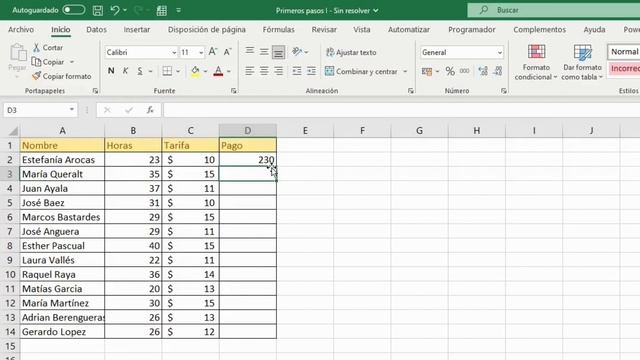Click the table icon in quick access toolbar
640x360 pixels.
pyautogui.click(x=162, y=10)
